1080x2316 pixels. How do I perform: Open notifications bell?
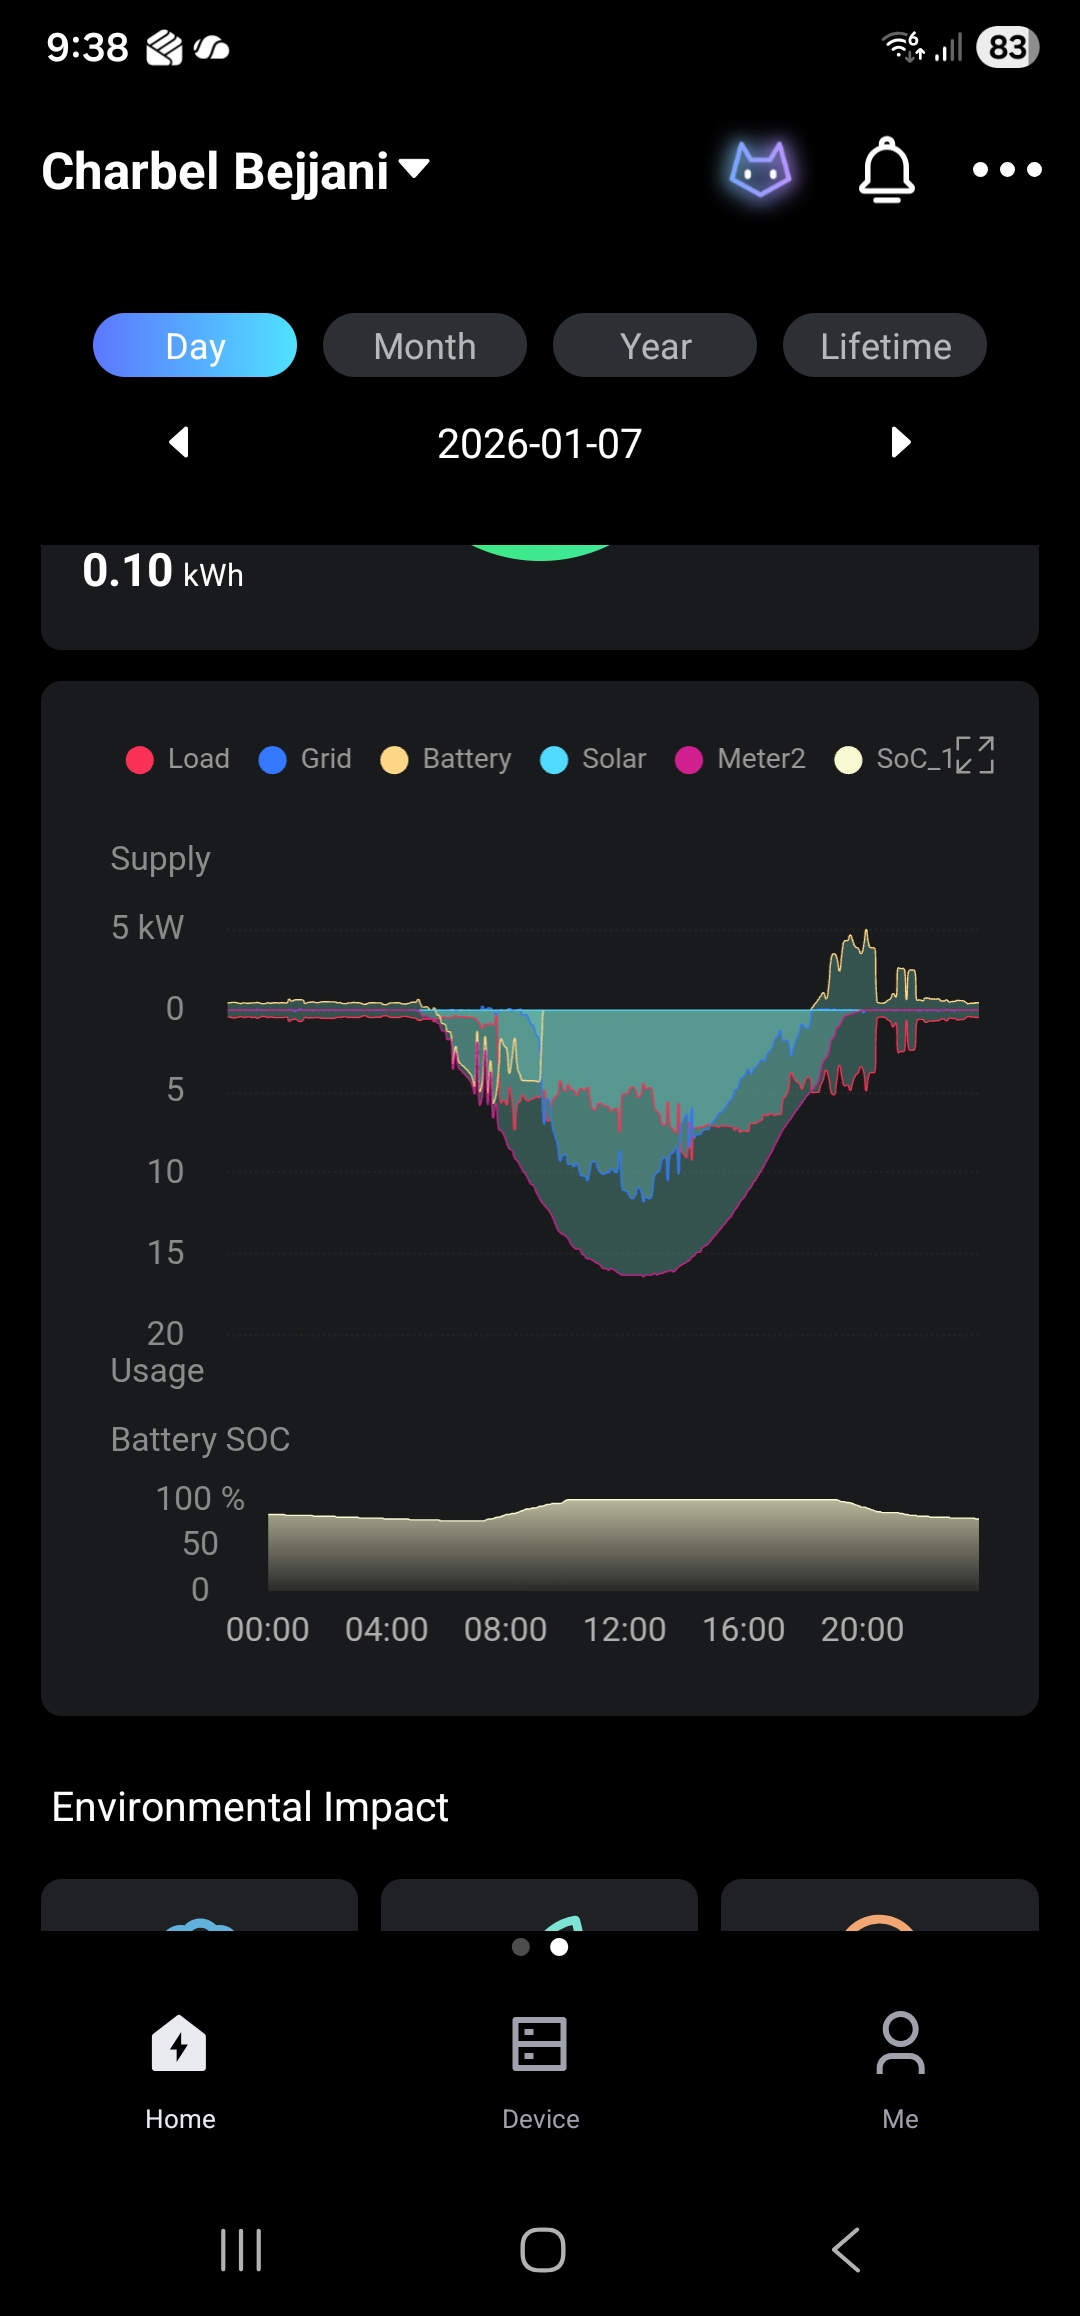886,170
